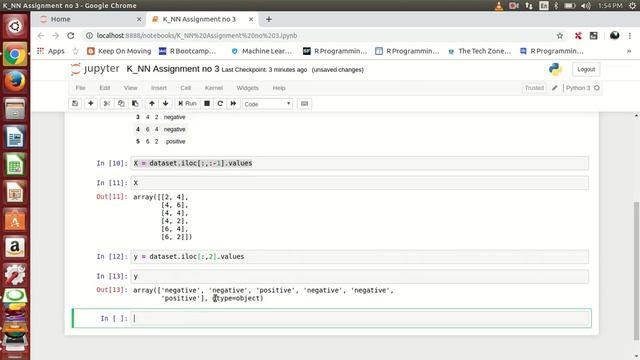Open the cell type Code dropdown
The width and height of the screenshot is (640, 360).
tap(267, 104)
